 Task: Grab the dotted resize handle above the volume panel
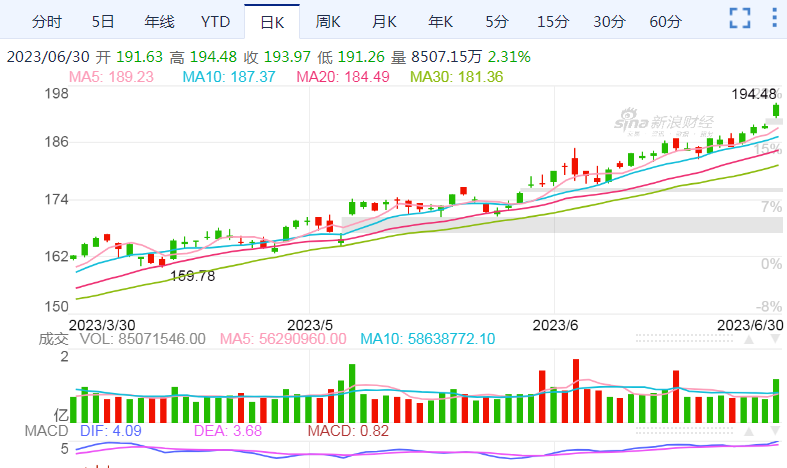(x=685, y=338)
